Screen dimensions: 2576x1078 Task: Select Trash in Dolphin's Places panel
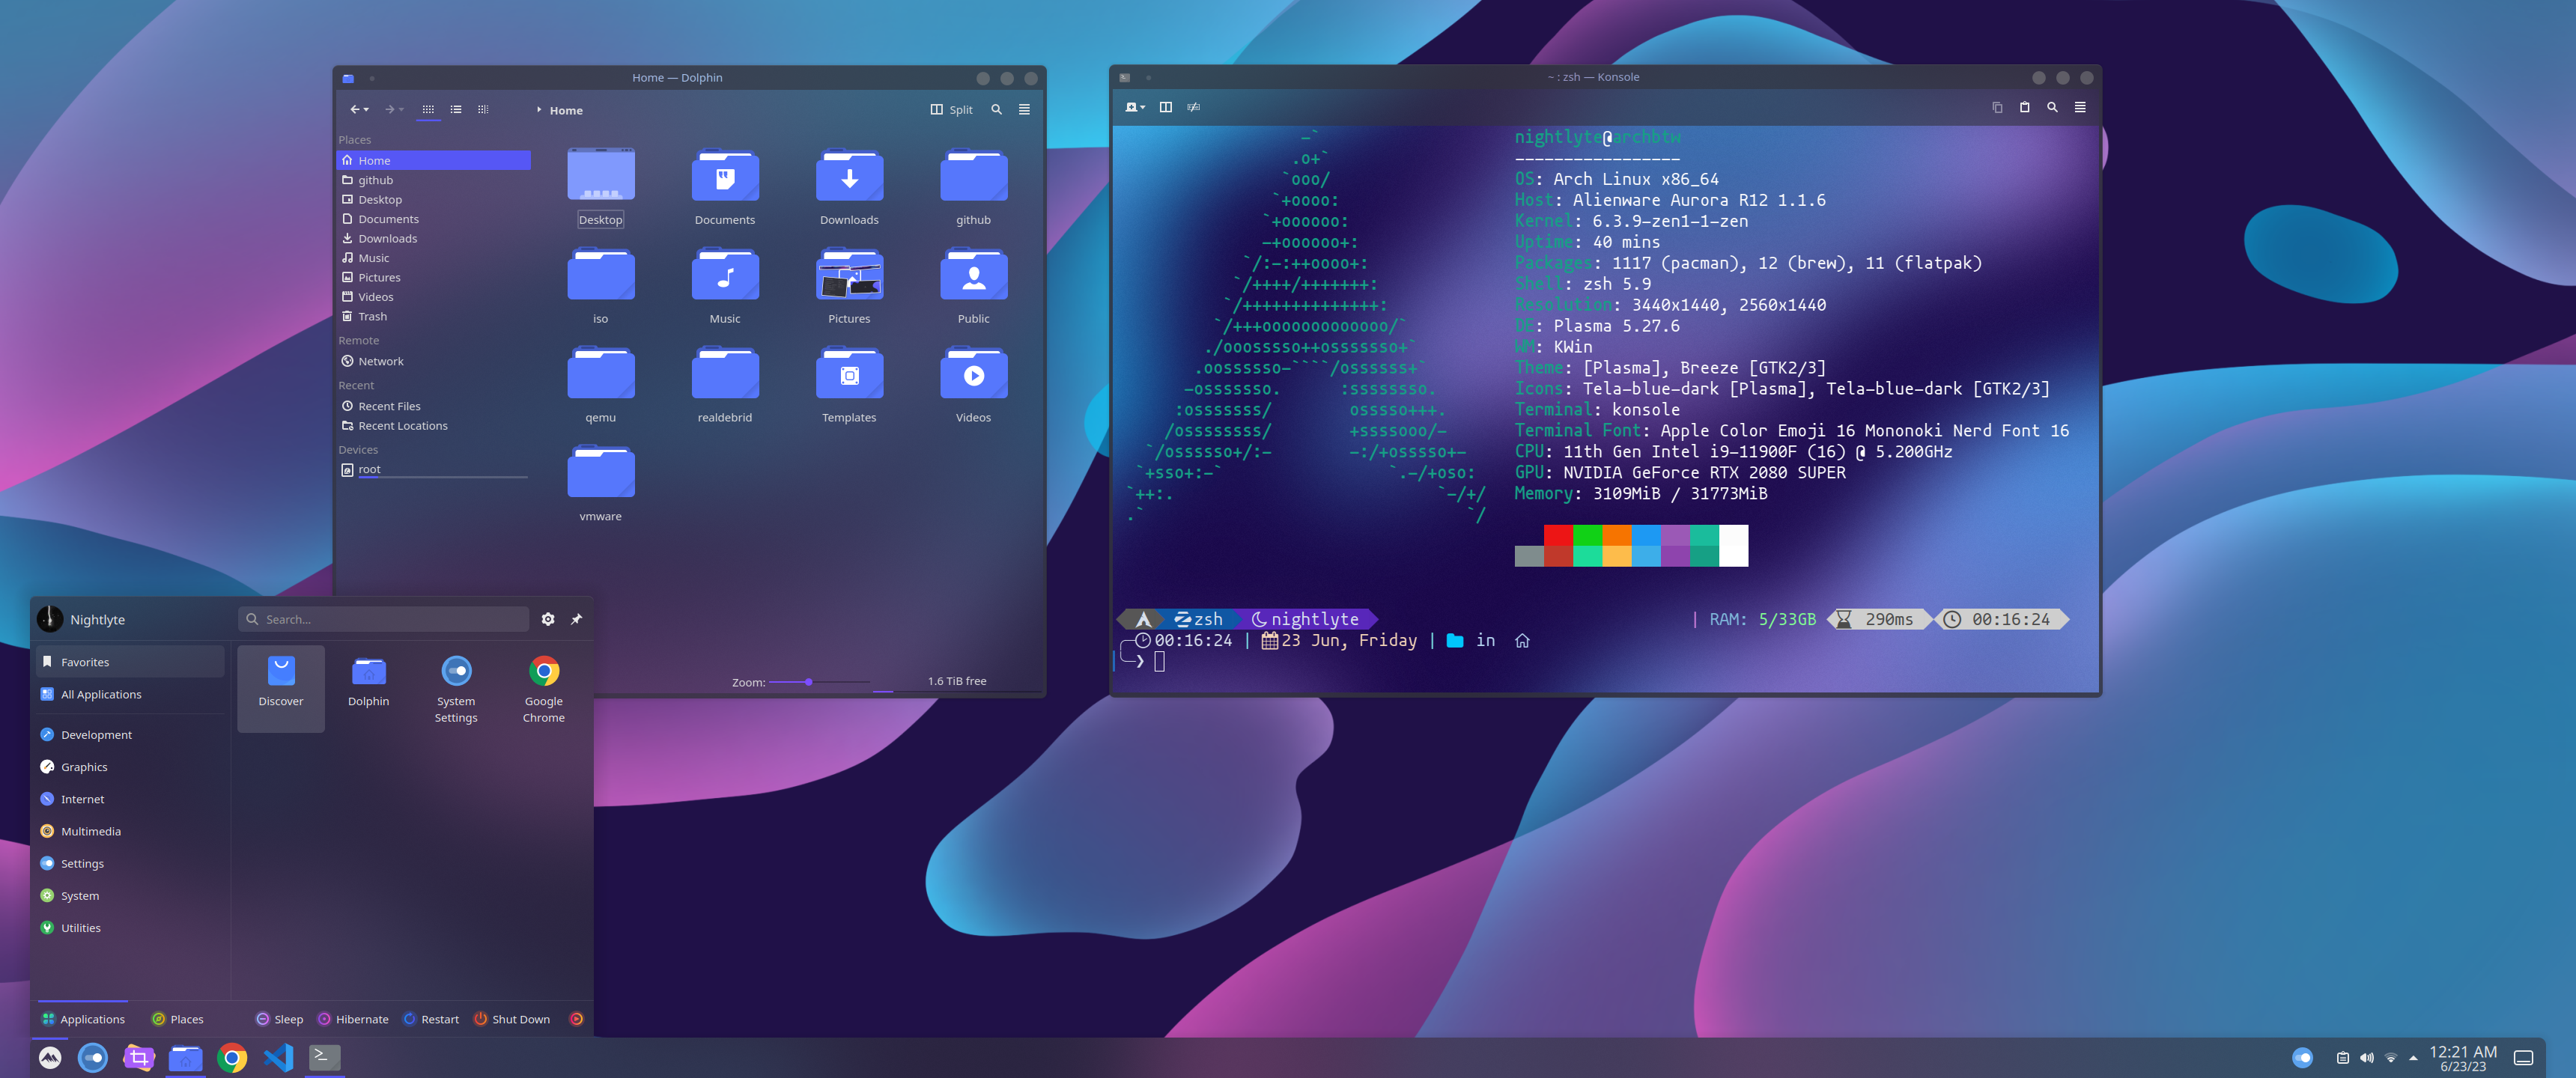434,316
